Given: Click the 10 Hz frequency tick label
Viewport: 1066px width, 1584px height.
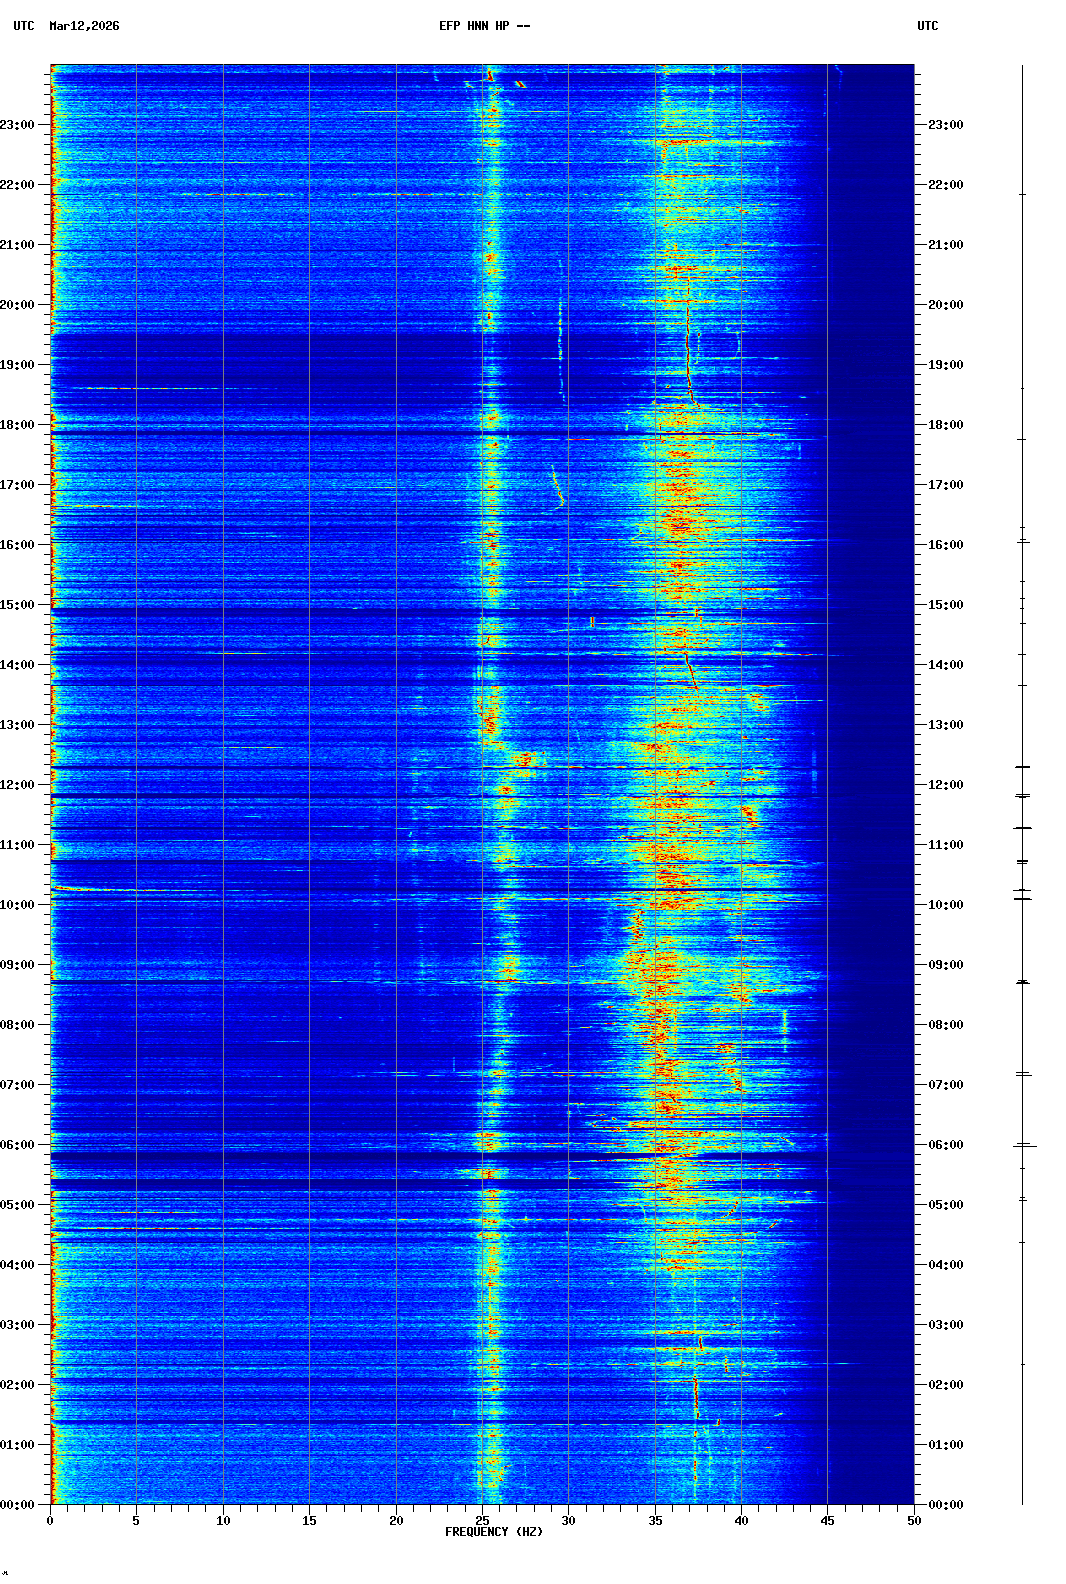Looking at the screenshot, I should pyautogui.click(x=223, y=1521).
